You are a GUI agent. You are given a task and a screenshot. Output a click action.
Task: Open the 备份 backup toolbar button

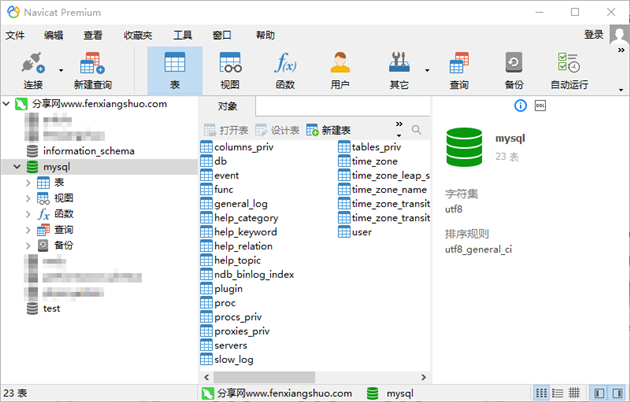514,70
